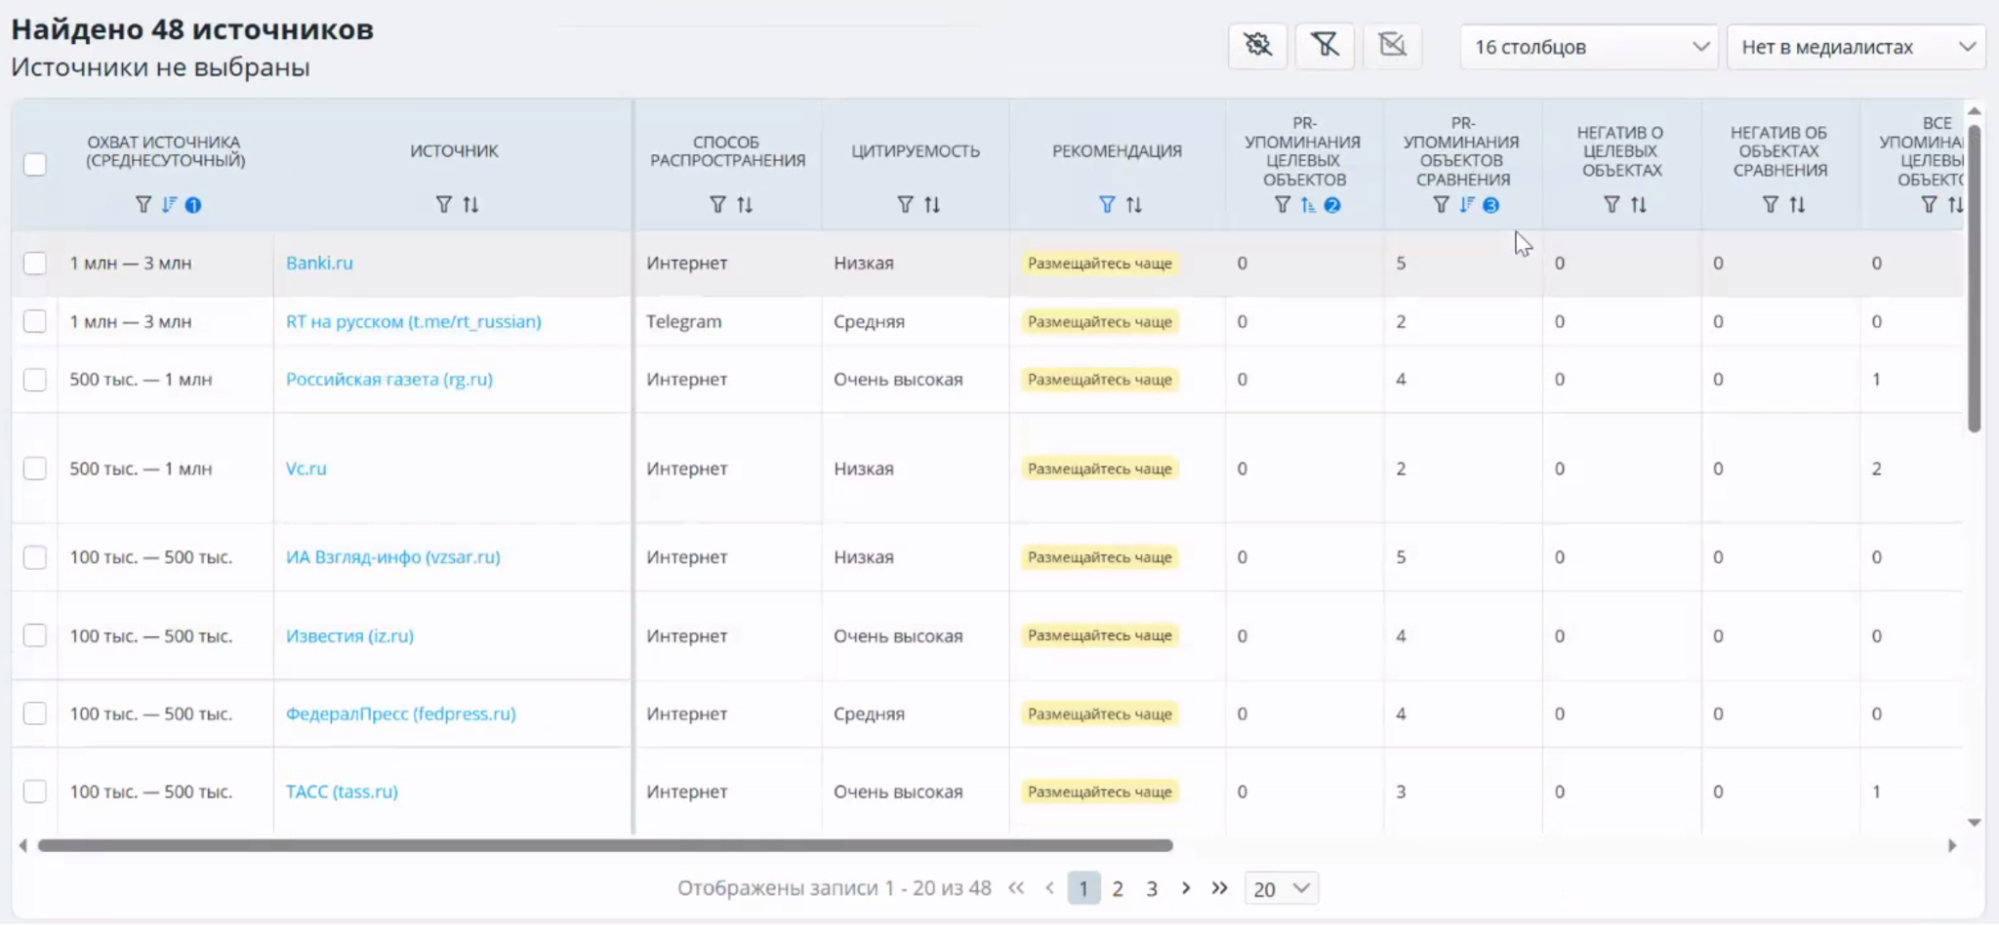The width and height of the screenshot is (1999, 925).
Task: Jump to last page with double arrow
Action: [x=1219, y=888]
